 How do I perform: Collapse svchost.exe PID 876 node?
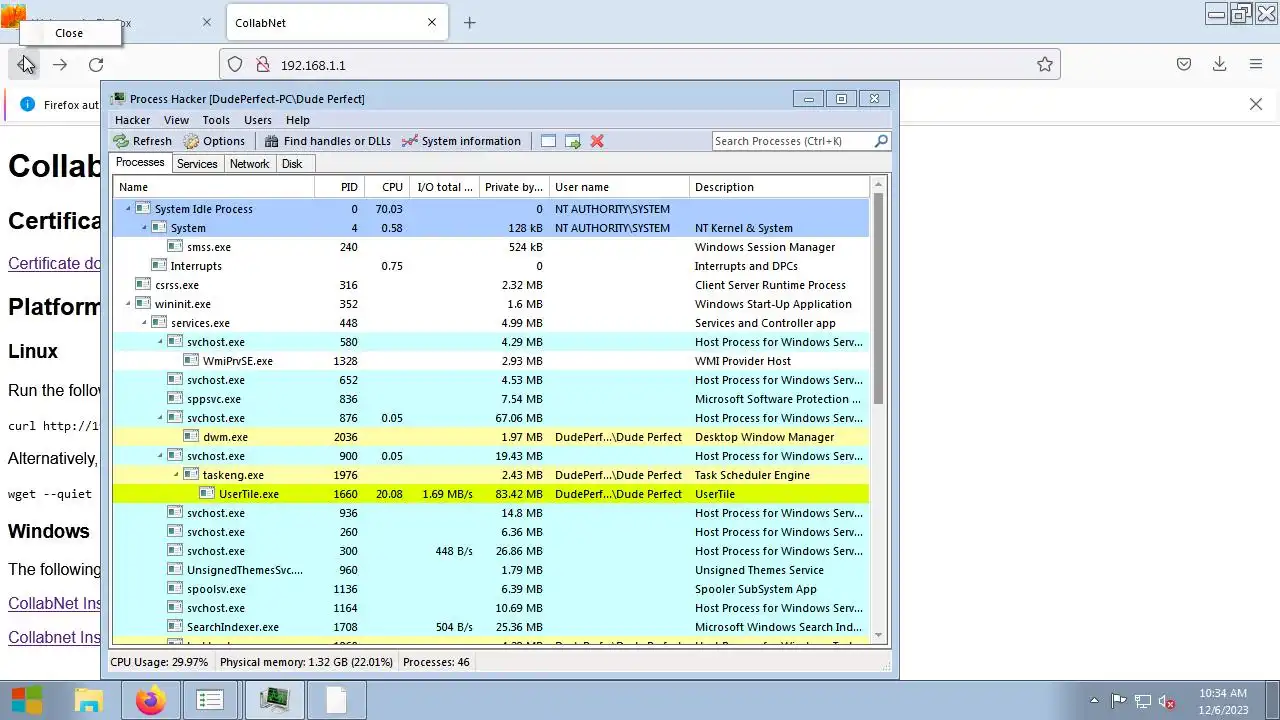(160, 418)
